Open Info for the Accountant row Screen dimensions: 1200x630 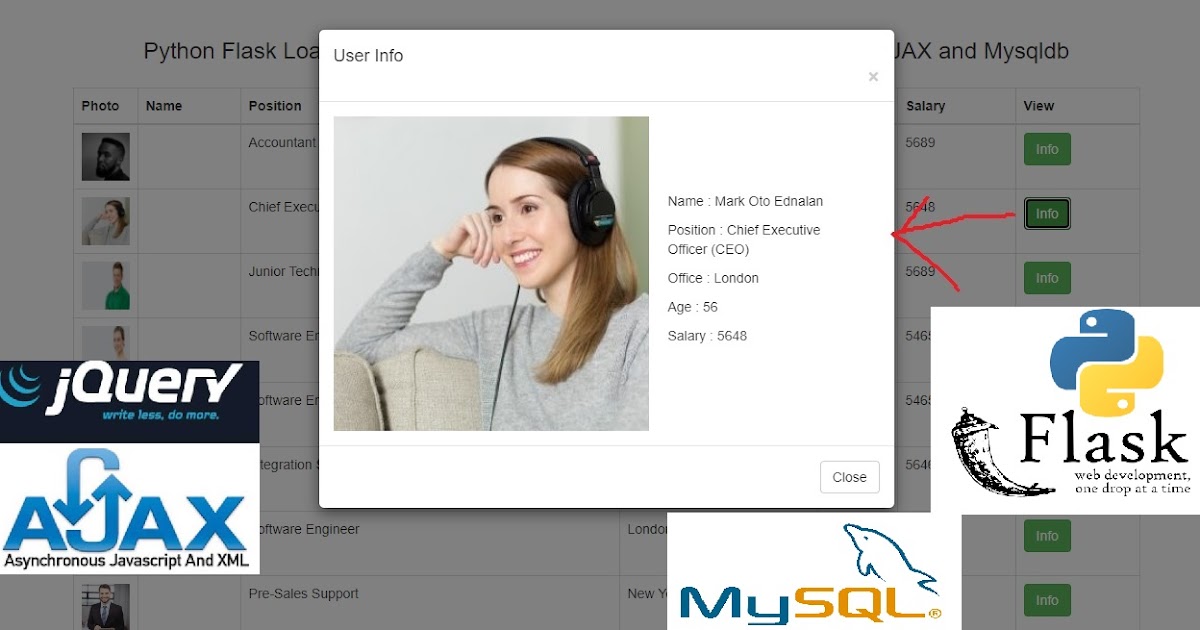(1047, 149)
